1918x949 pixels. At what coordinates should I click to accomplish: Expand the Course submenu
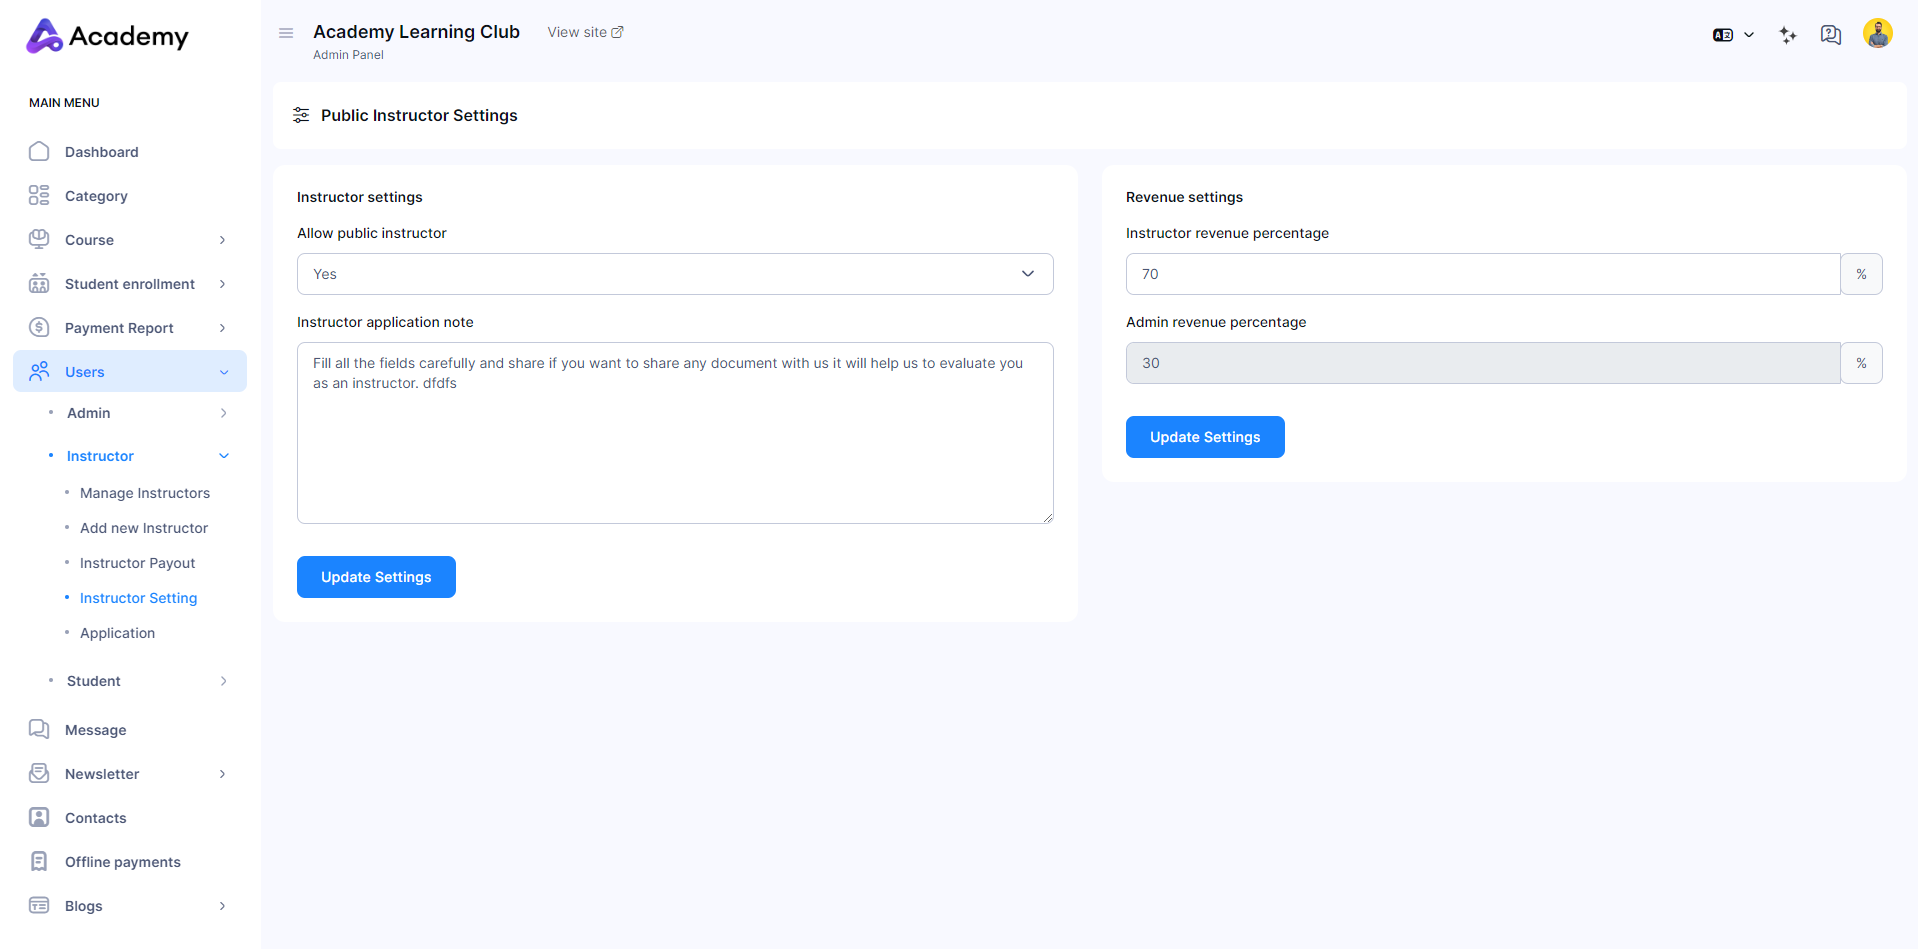tap(222, 240)
